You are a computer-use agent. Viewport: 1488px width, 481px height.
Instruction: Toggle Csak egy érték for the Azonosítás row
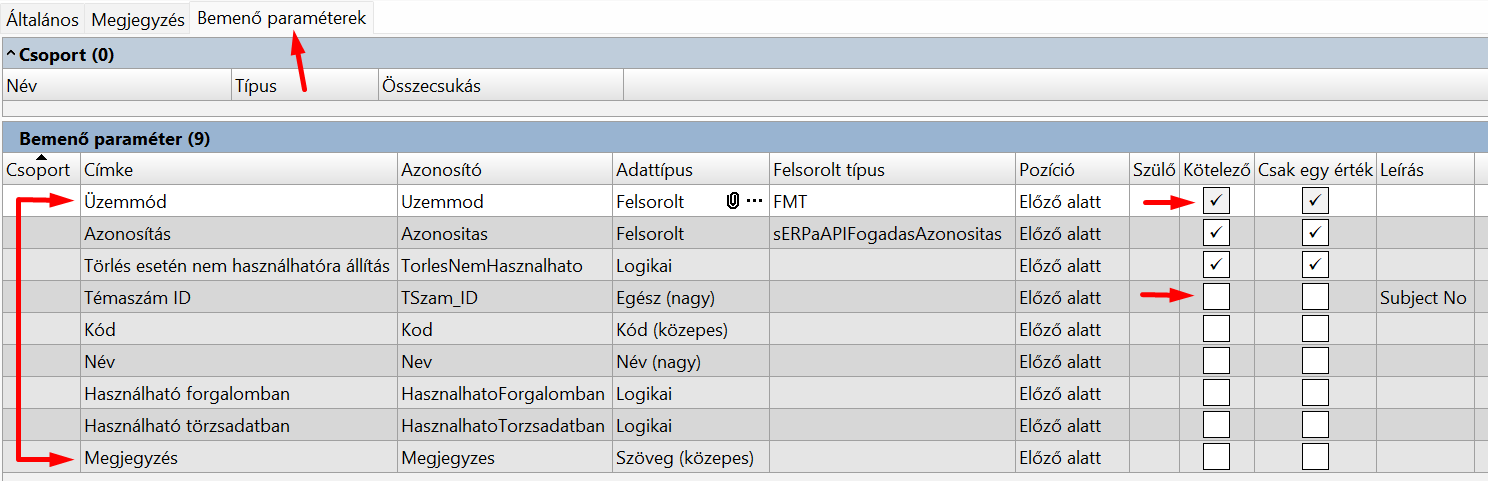[1315, 233]
